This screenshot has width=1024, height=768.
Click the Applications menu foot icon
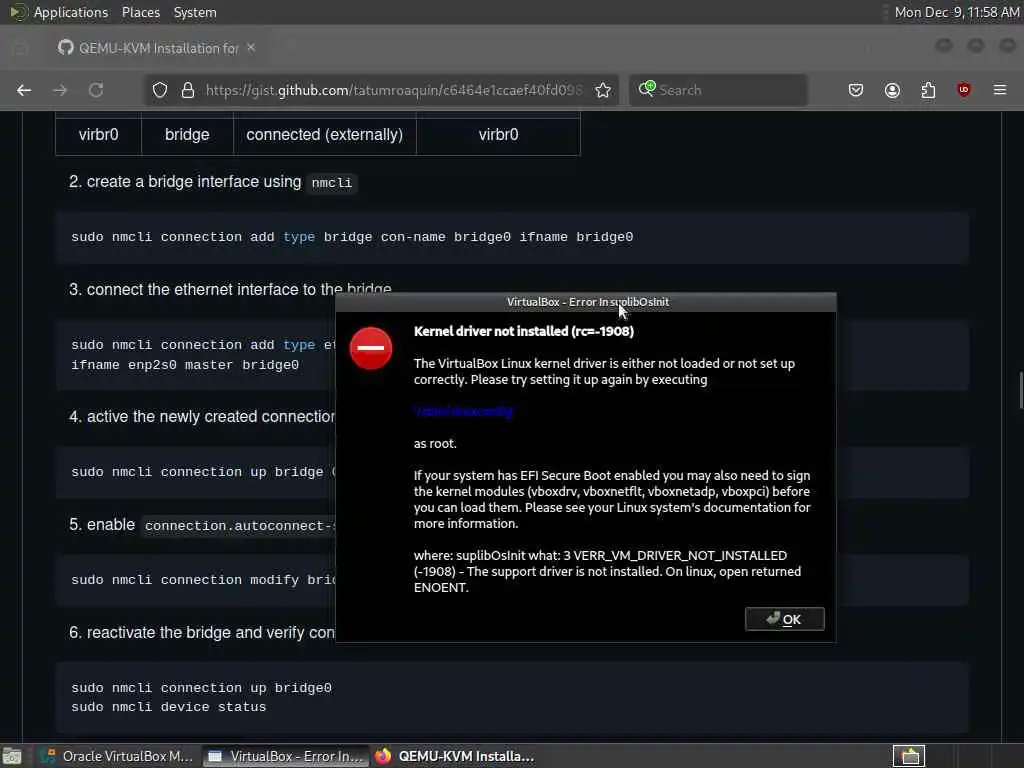[x=18, y=12]
